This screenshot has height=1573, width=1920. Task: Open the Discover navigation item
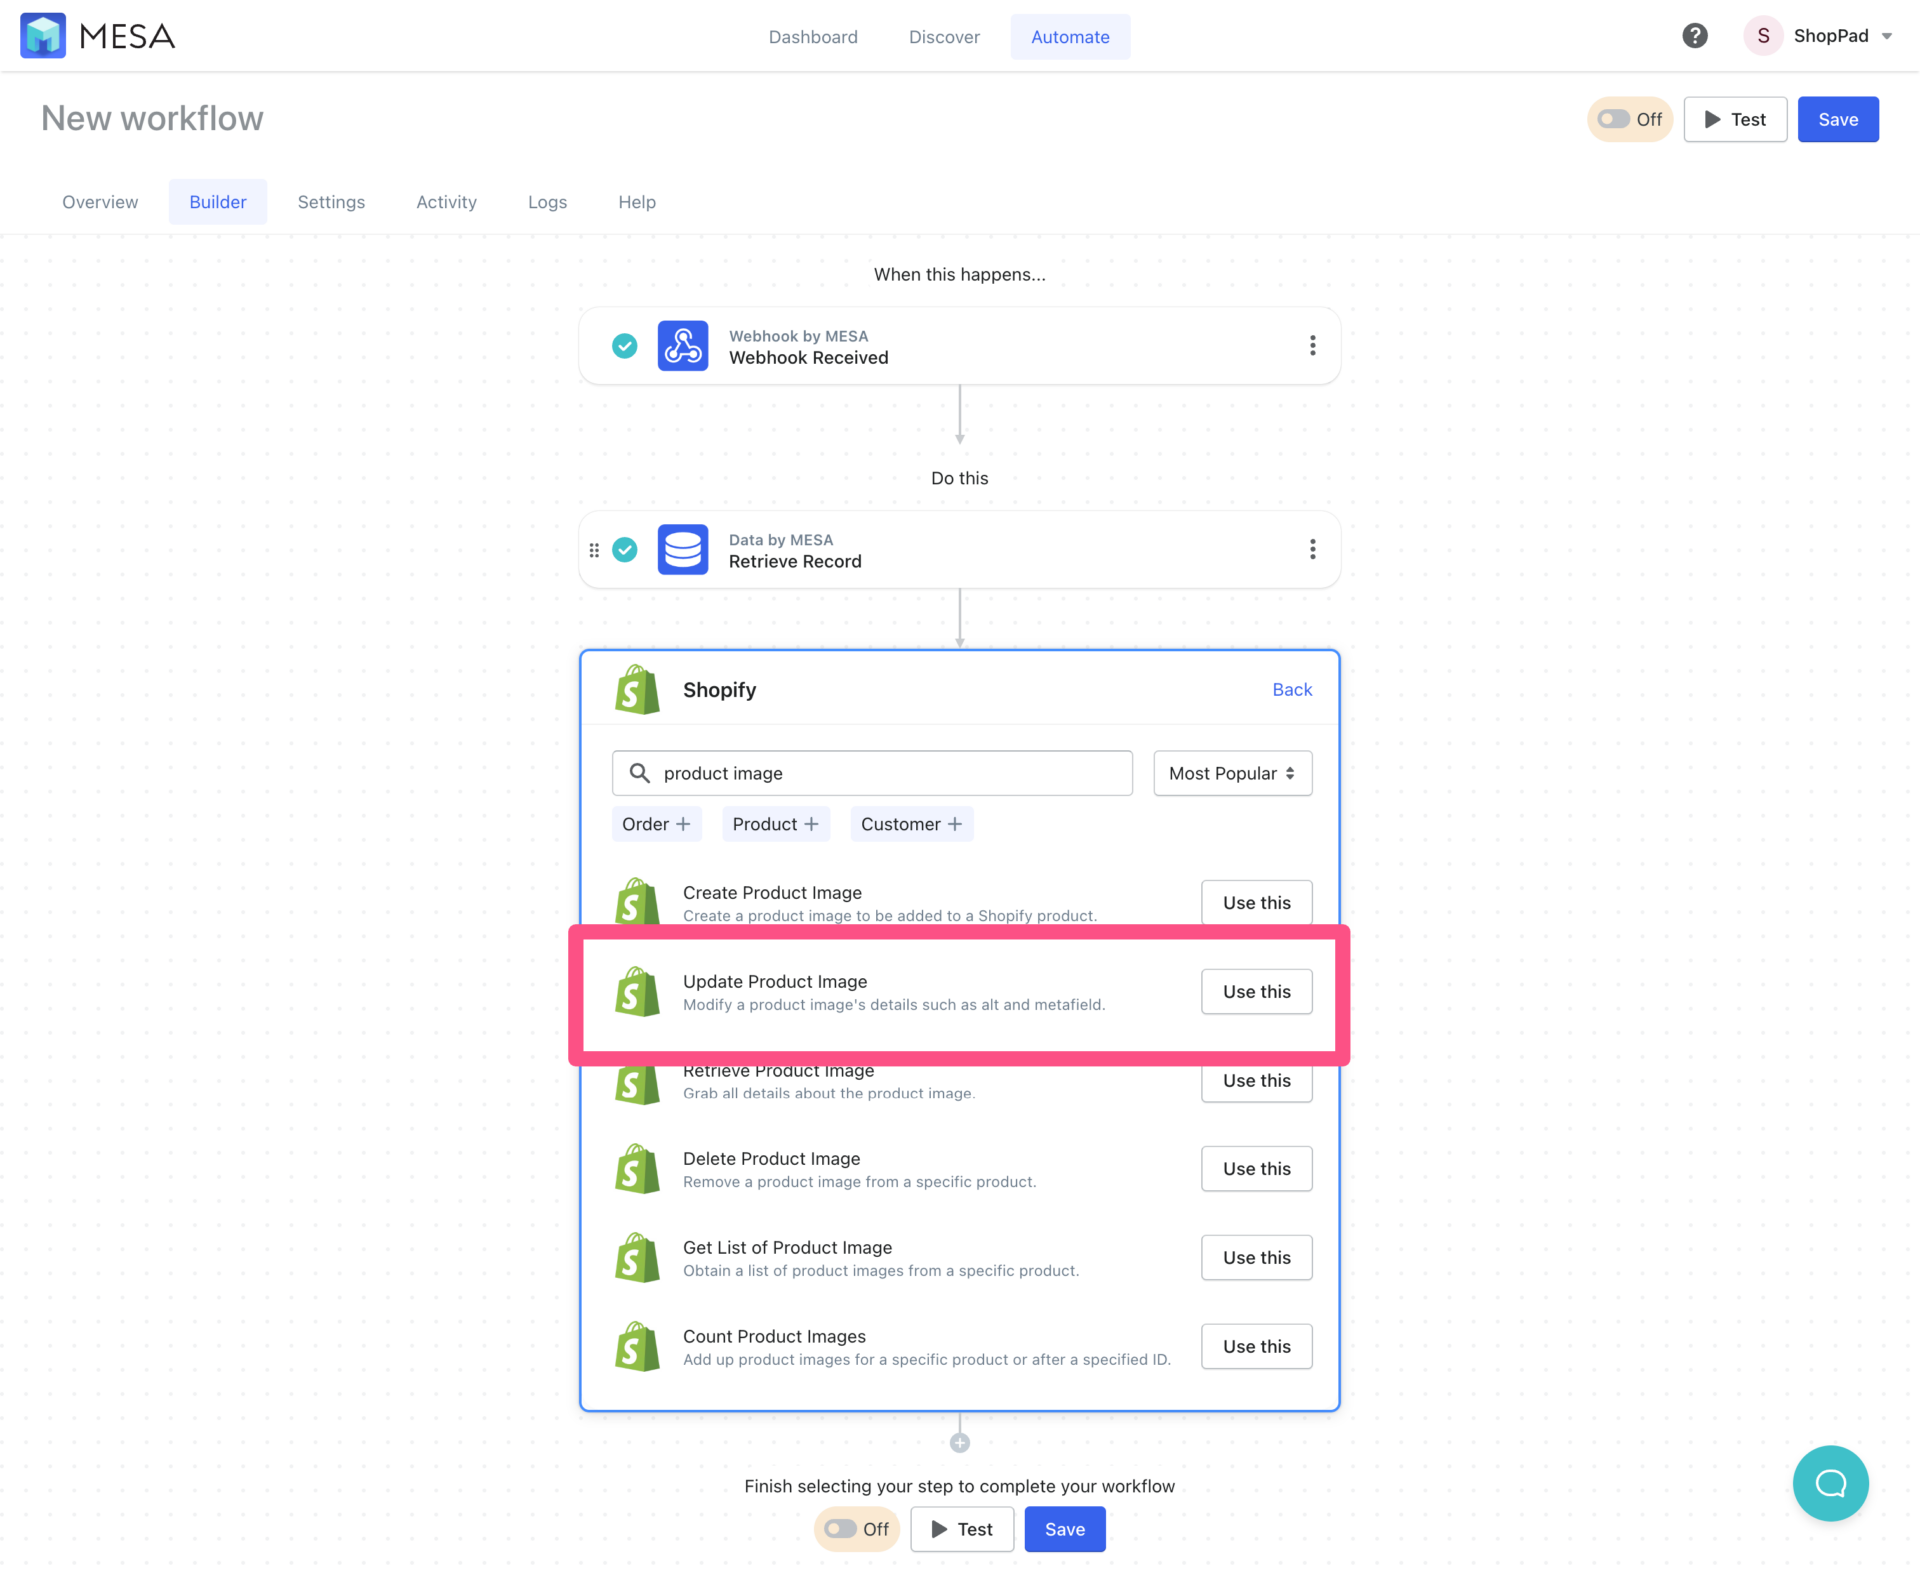[944, 37]
